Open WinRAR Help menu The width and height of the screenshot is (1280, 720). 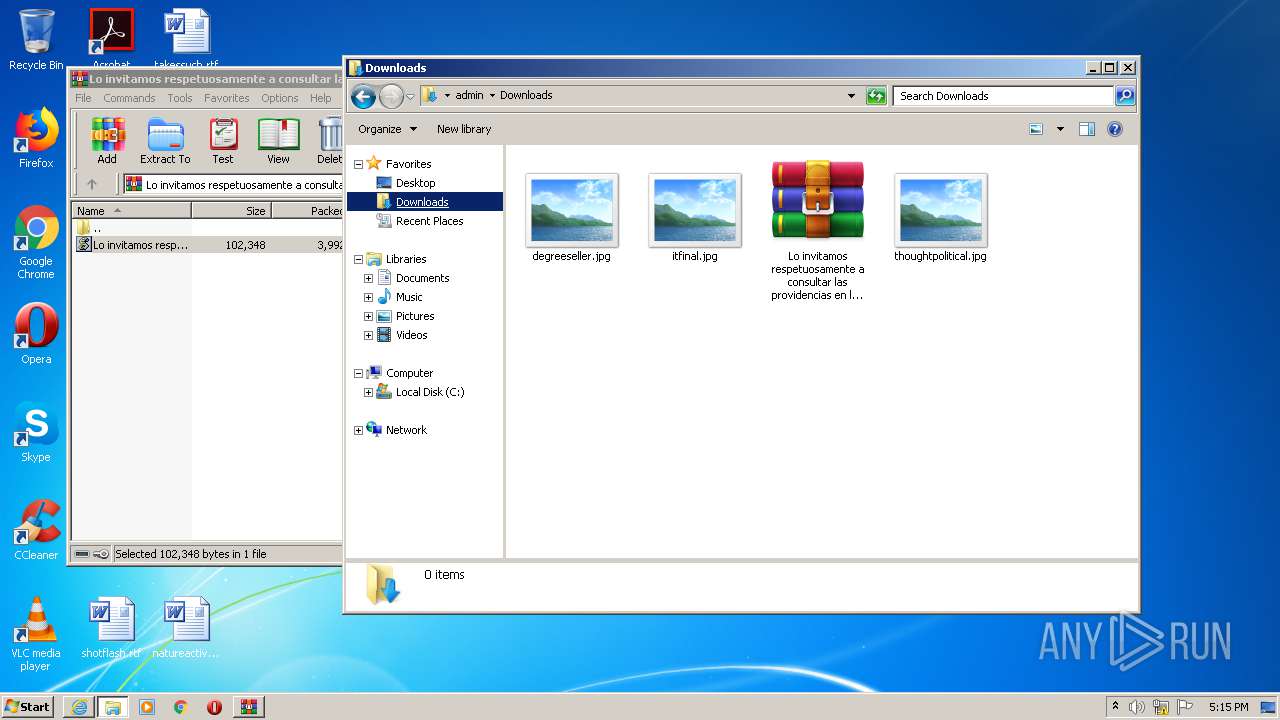click(321, 98)
